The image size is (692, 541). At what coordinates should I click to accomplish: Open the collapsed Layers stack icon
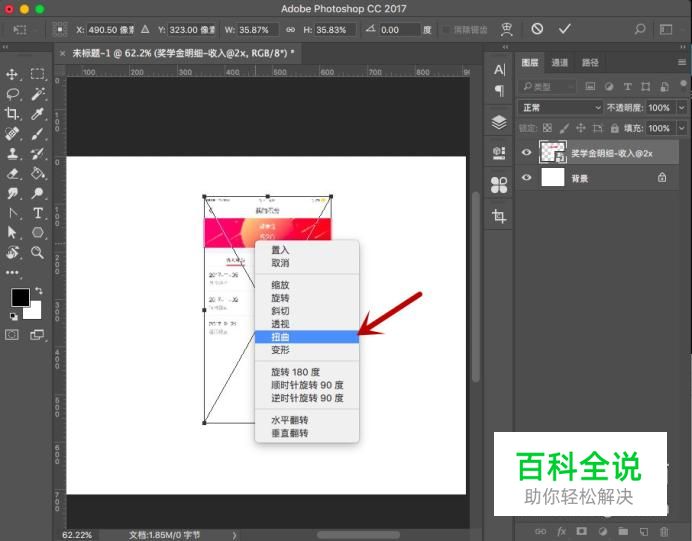click(499, 122)
